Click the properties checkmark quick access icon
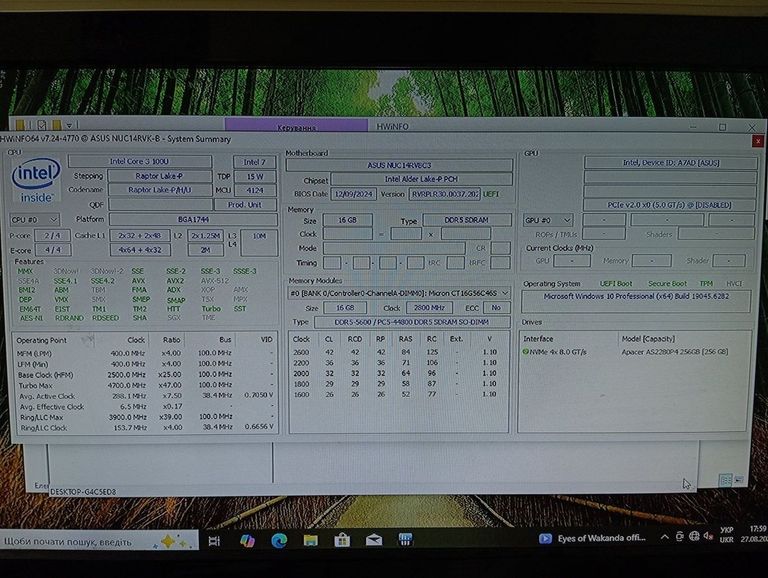 [42, 125]
